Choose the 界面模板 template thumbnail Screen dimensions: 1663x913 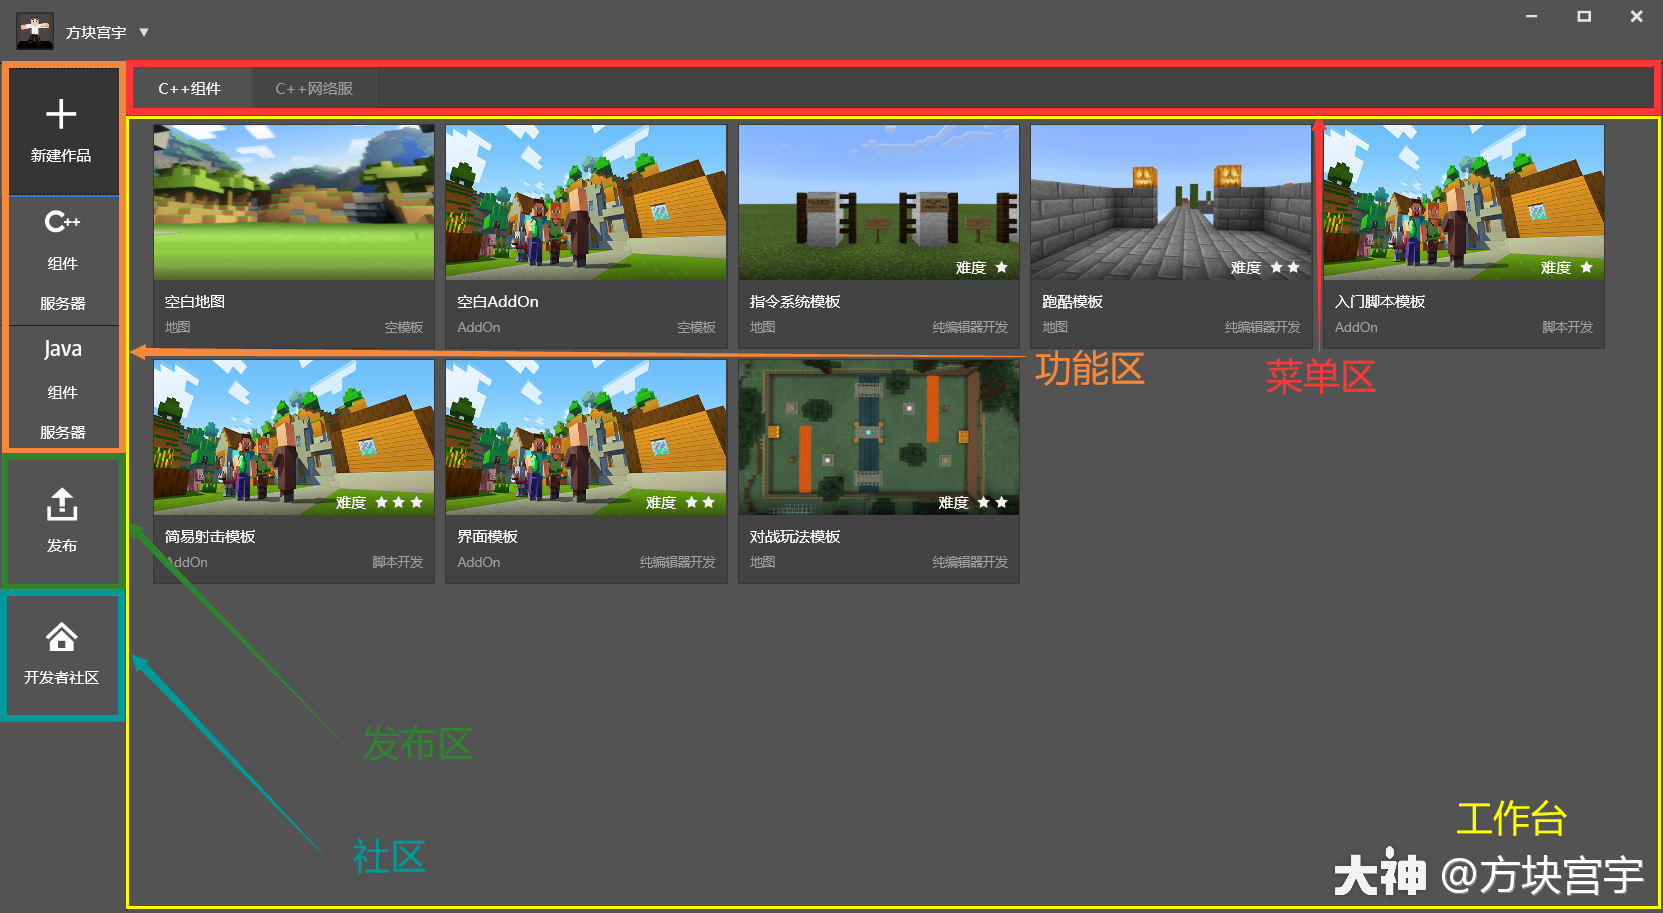pyautogui.click(x=586, y=437)
